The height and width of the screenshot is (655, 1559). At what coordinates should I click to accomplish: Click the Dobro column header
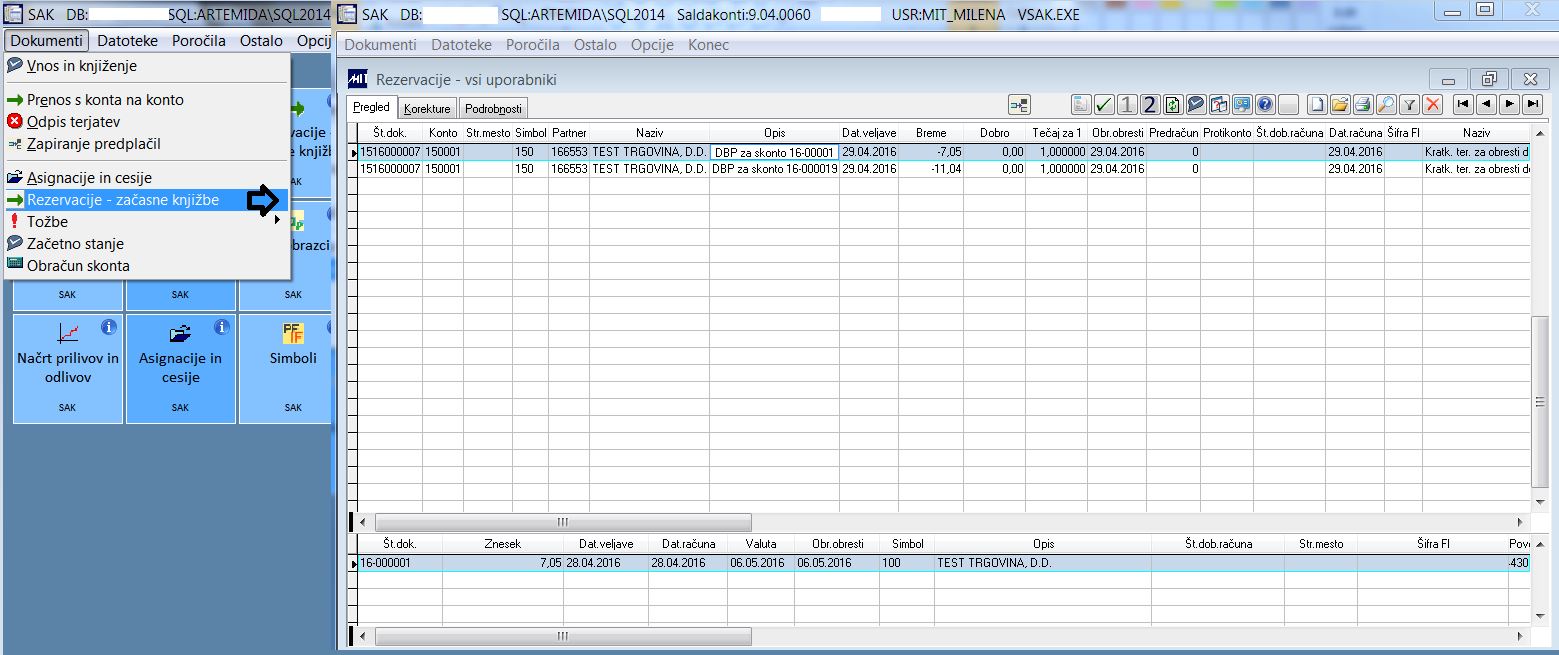(x=995, y=133)
